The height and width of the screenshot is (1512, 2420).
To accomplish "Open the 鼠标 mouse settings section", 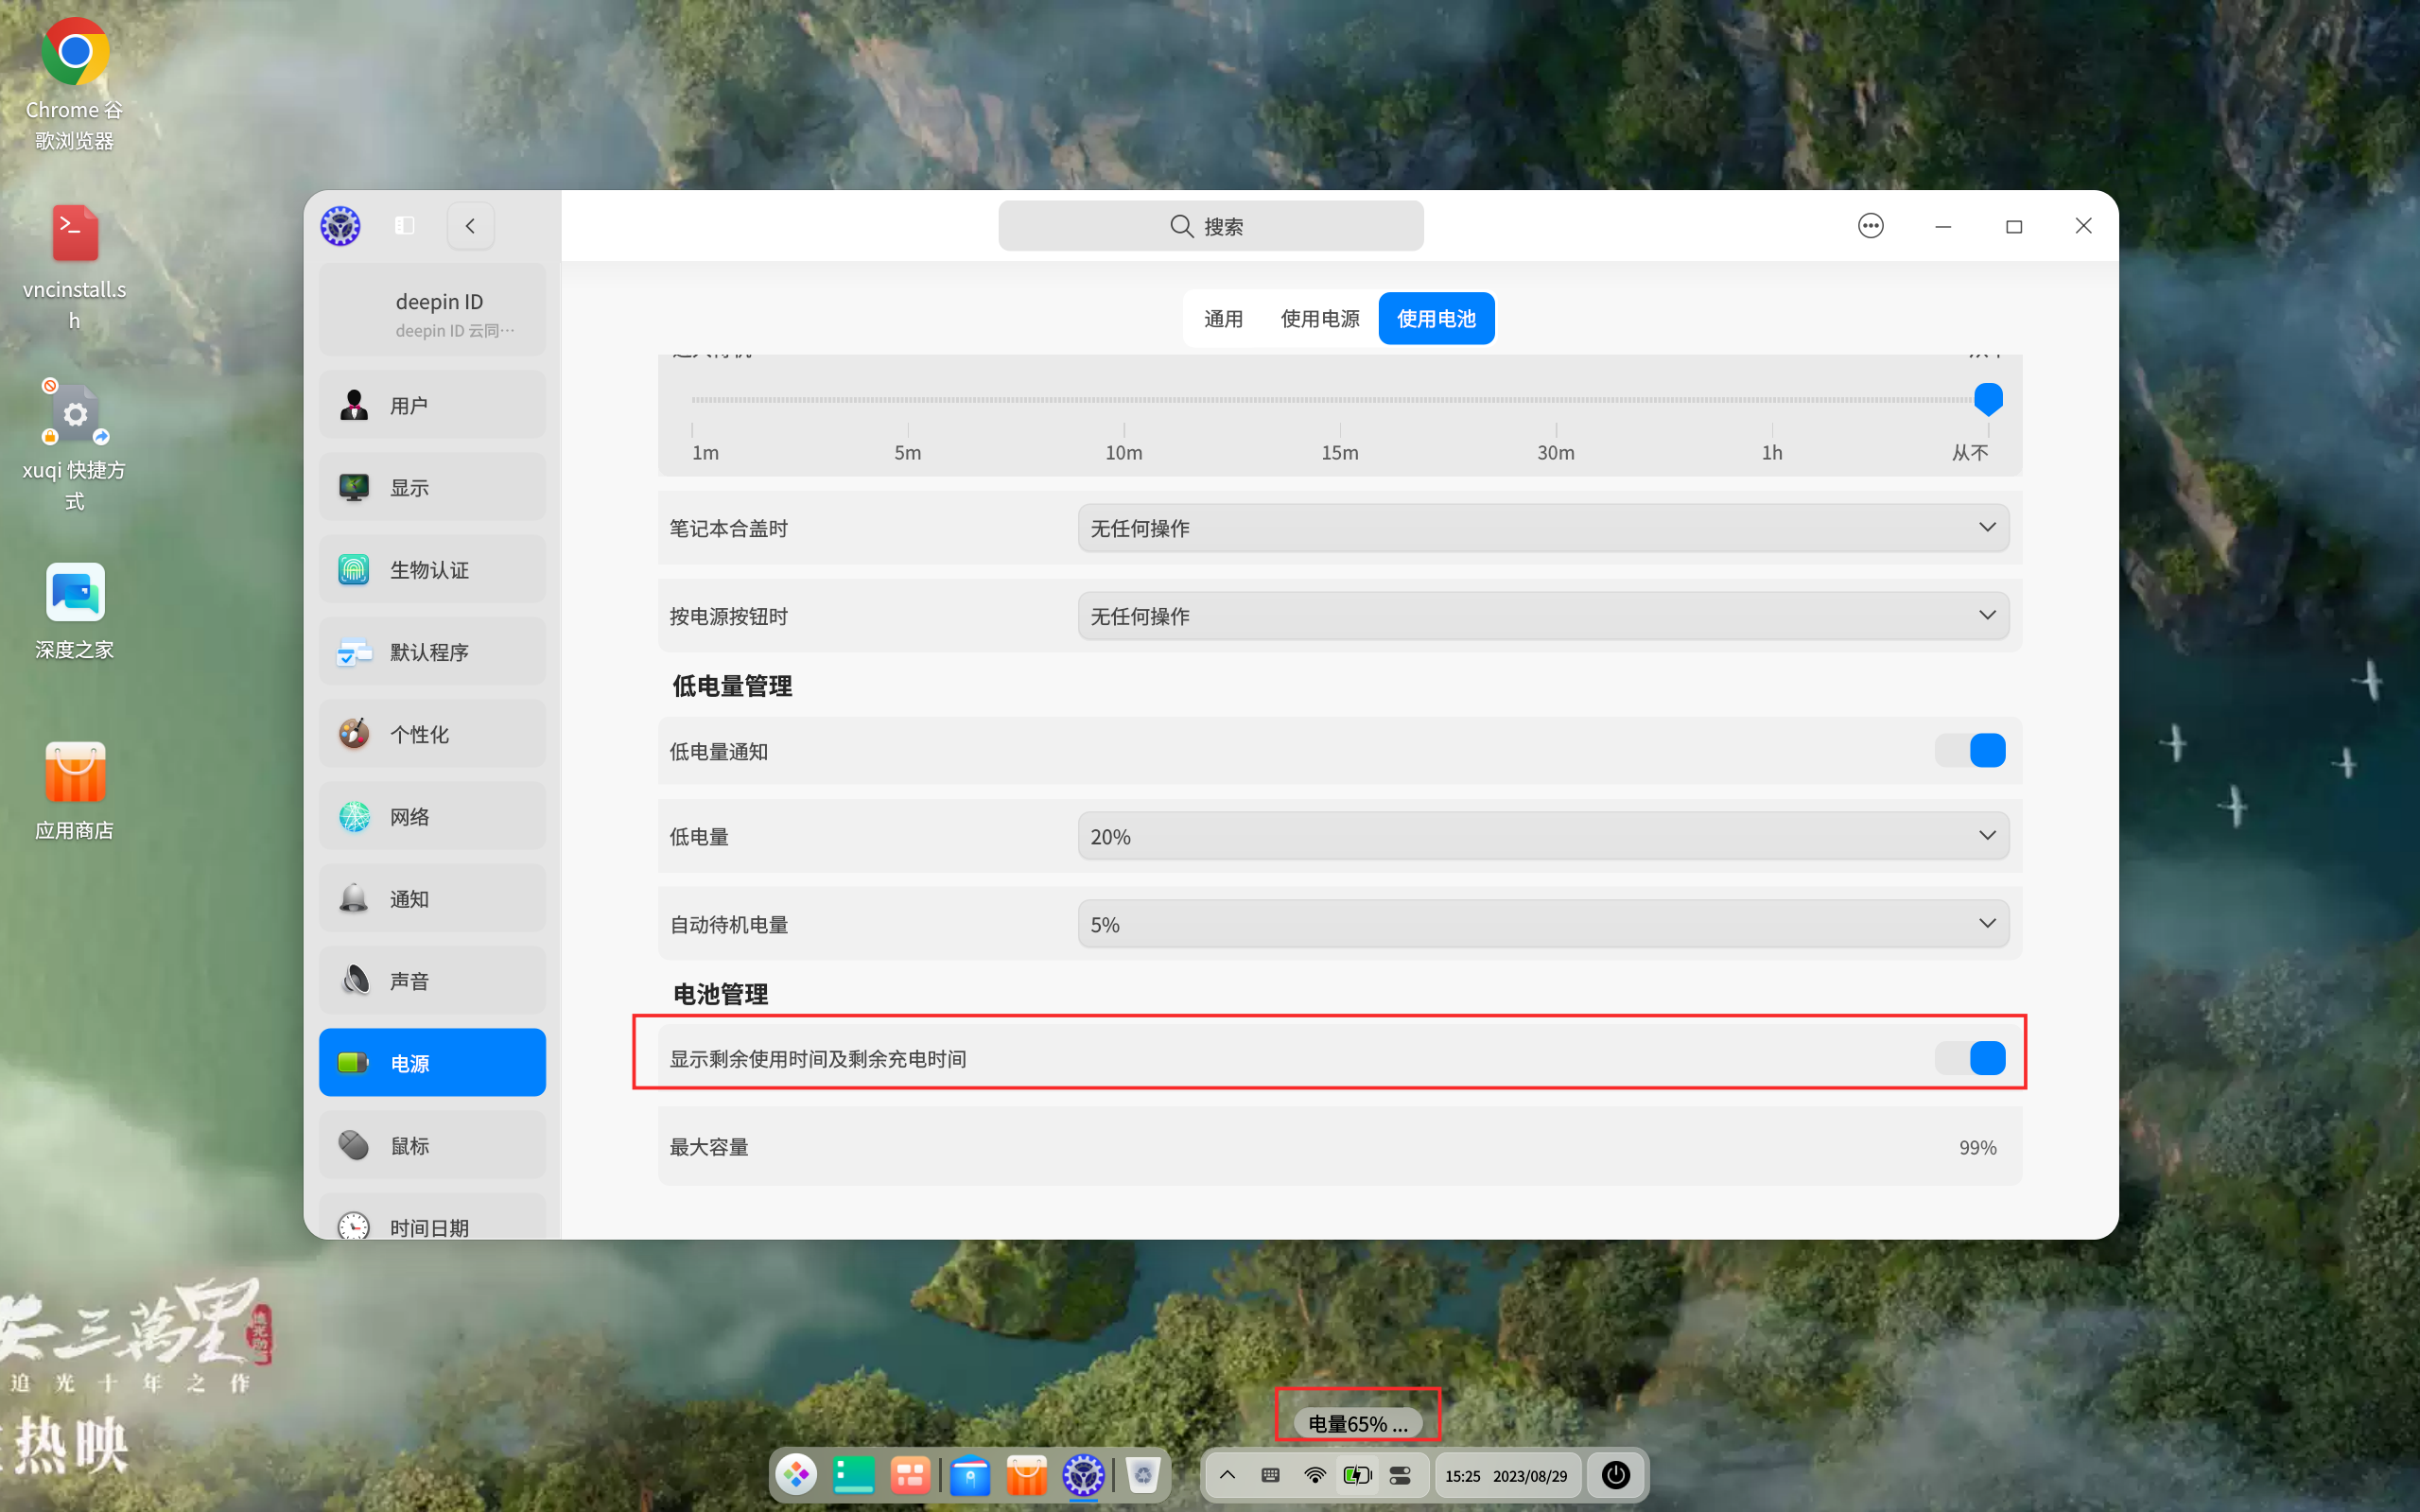I will tap(432, 1145).
